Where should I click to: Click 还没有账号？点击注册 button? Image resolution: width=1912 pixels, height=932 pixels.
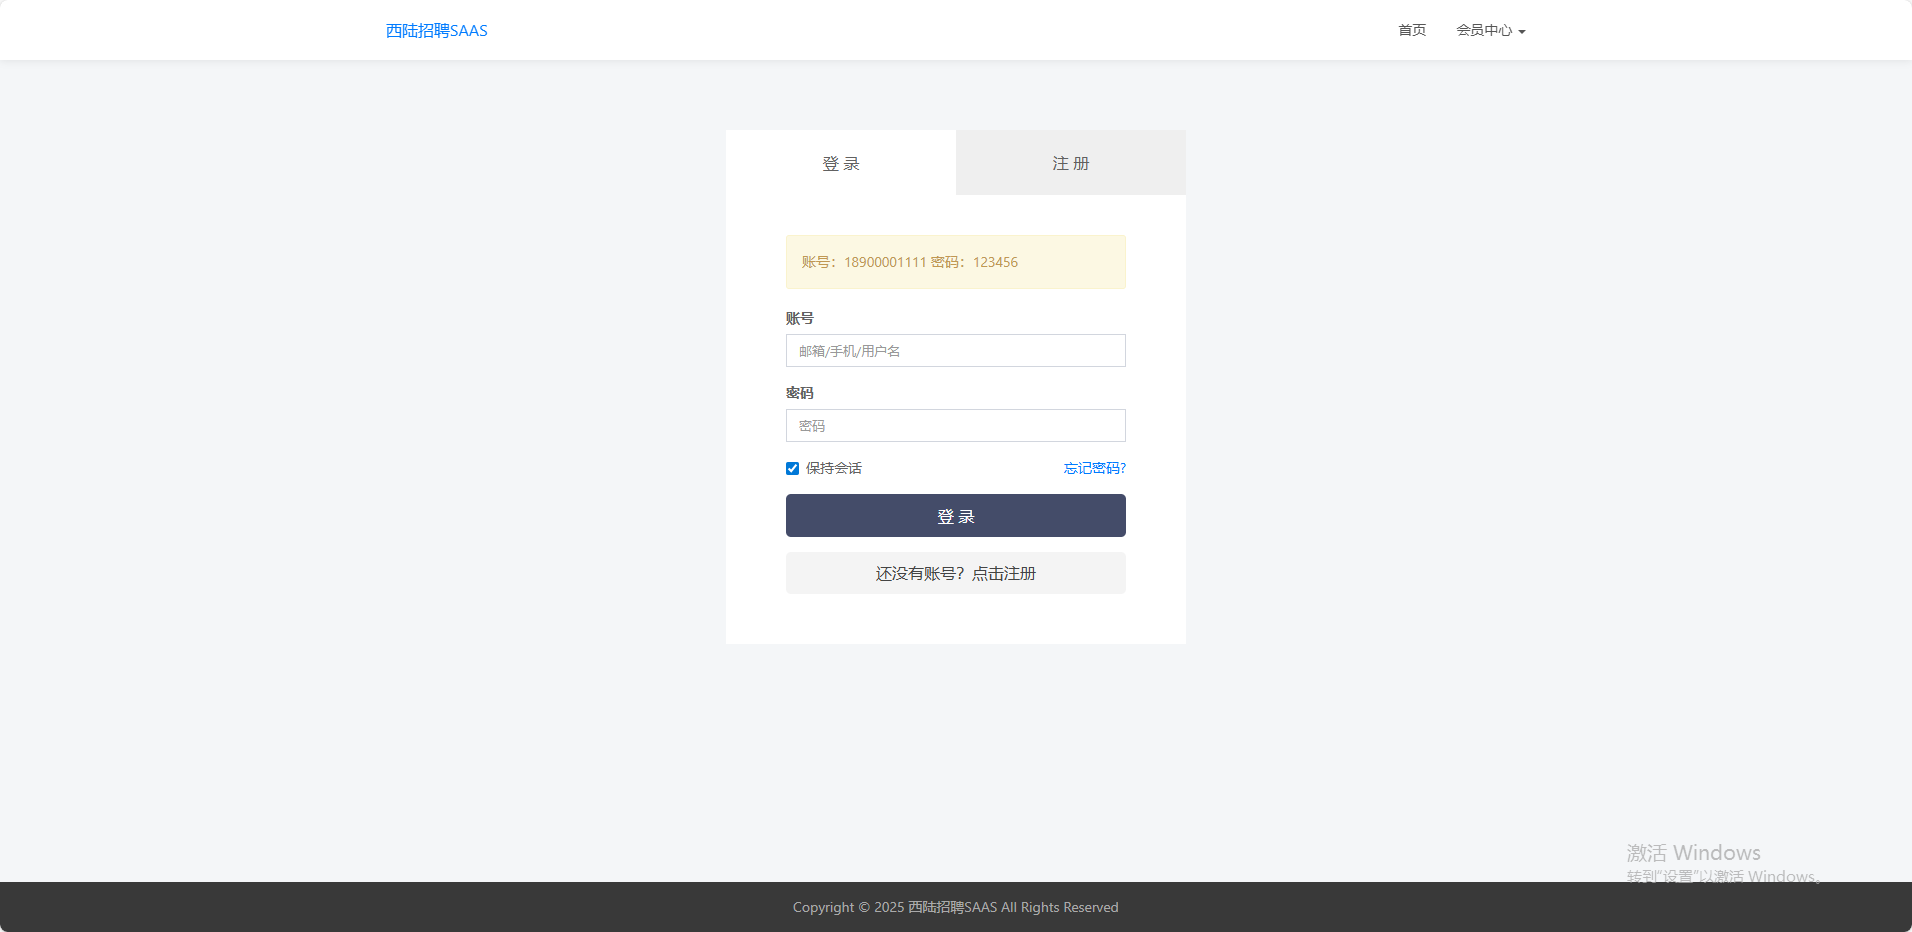point(955,573)
